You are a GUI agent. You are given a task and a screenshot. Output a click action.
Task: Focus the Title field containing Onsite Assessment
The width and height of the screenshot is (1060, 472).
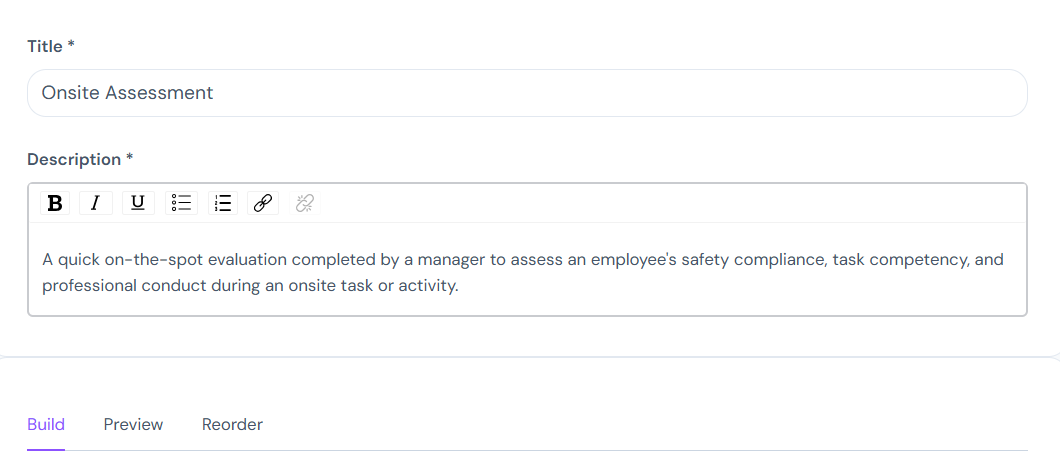[527, 93]
